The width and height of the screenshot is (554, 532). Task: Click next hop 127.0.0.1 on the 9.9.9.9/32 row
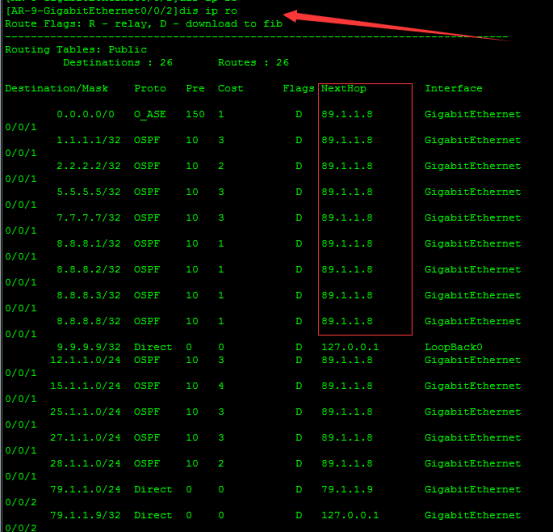[350, 347]
